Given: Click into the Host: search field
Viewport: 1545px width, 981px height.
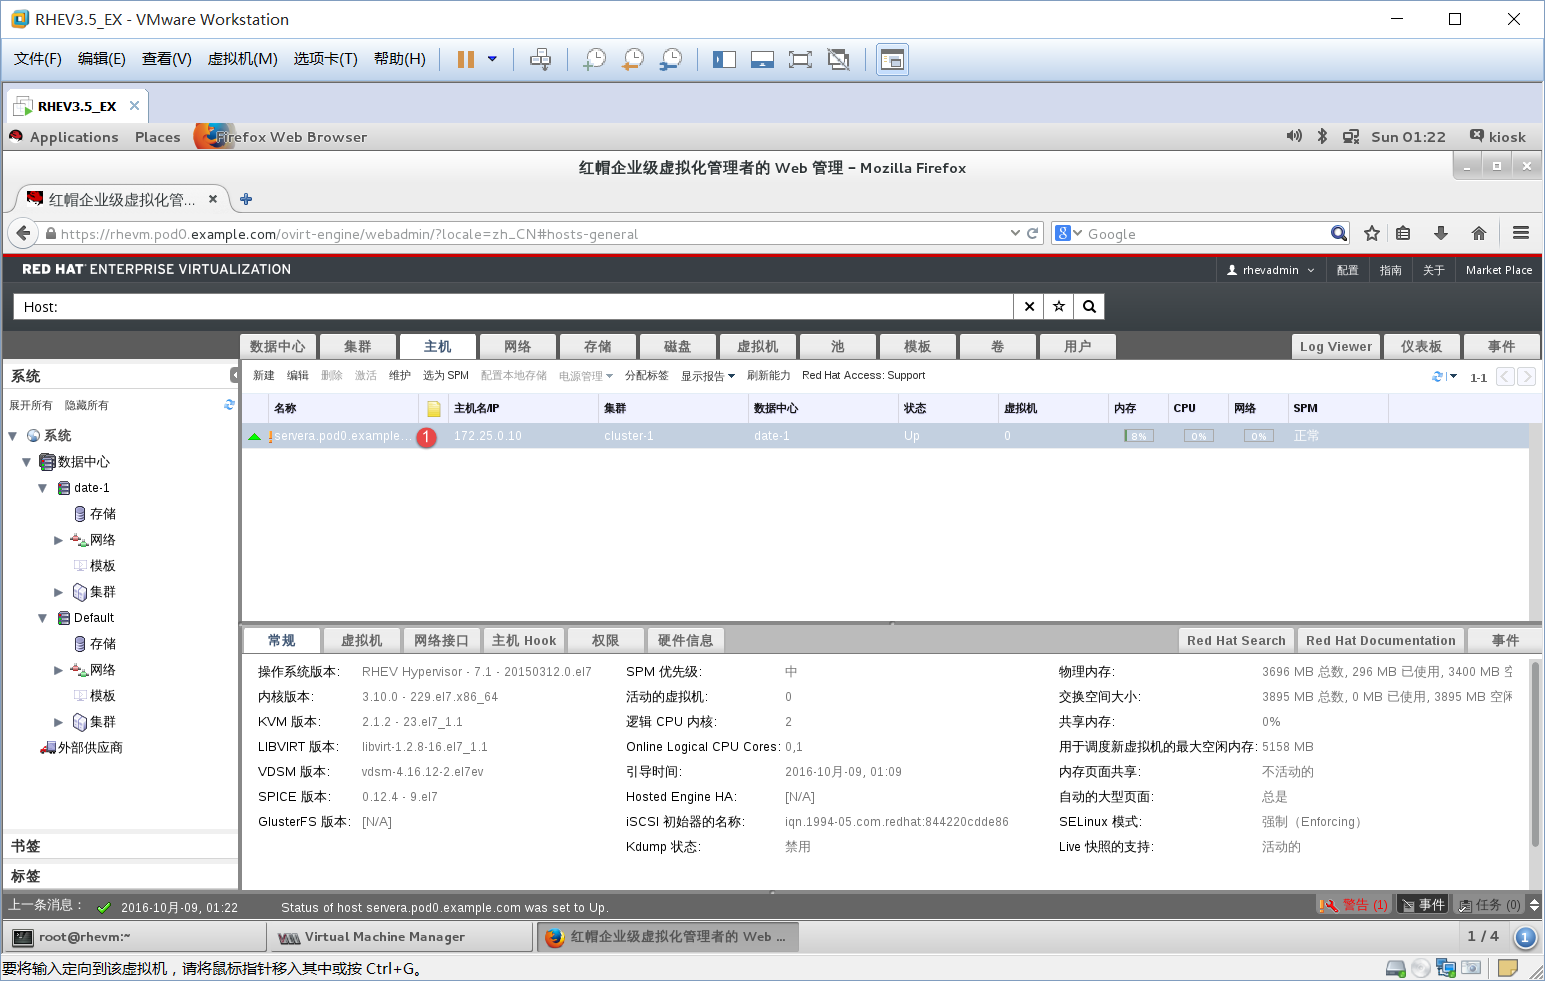Looking at the screenshot, I should coord(513,307).
